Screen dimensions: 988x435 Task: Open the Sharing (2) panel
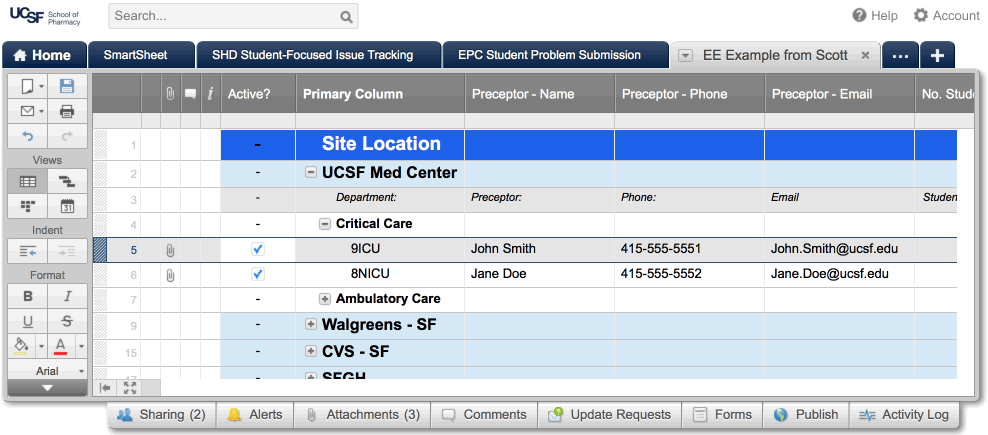[161, 414]
